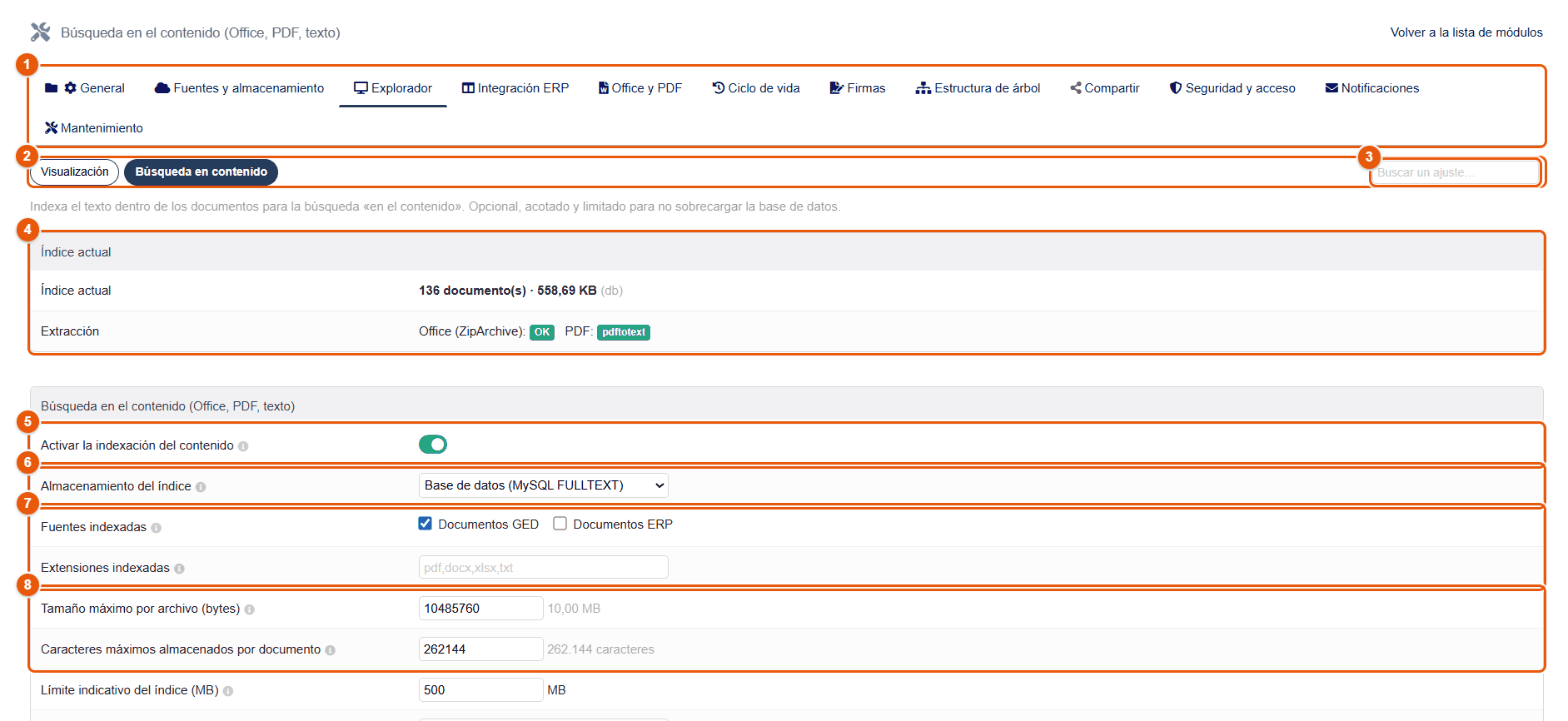Image resolution: width=1568 pixels, height=721 pixels.
Task: Click the sitemap icon of Estructura de árbol
Action: [923, 88]
